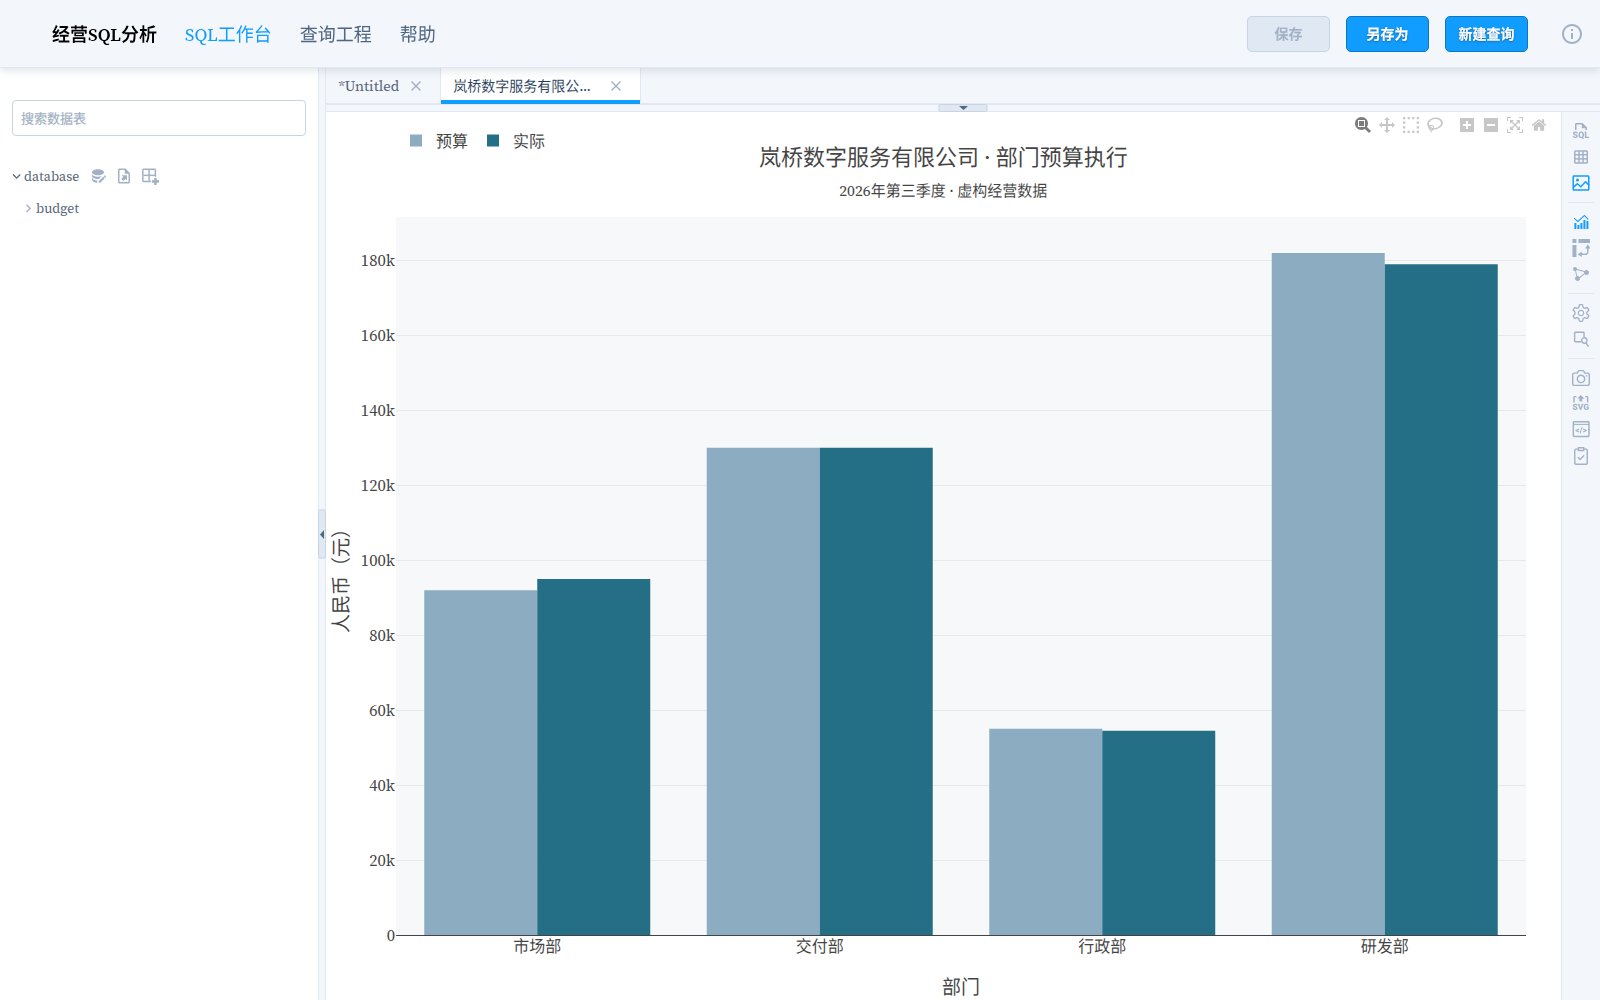
Task: Open the SQL工作台 menu
Action: [x=228, y=34]
